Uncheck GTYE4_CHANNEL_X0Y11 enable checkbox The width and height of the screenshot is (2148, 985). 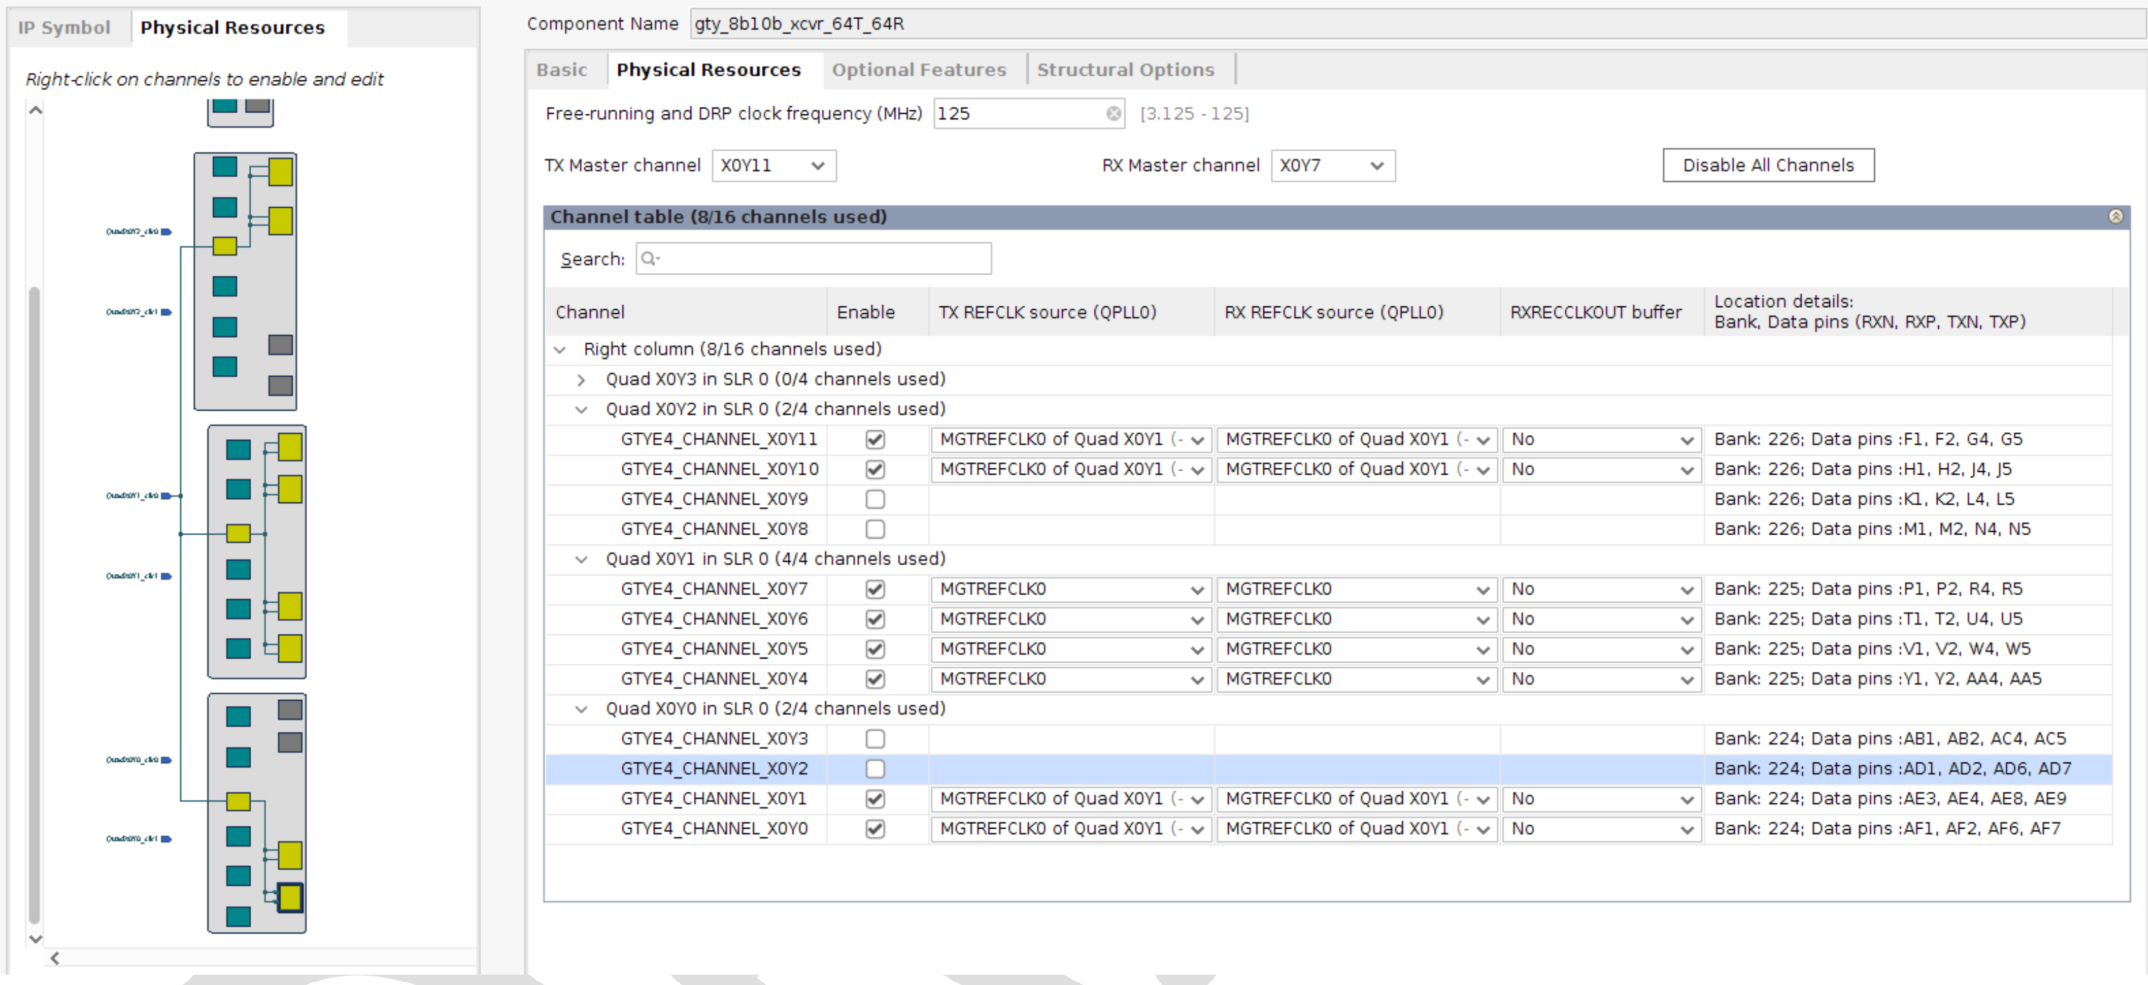(x=875, y=439)
